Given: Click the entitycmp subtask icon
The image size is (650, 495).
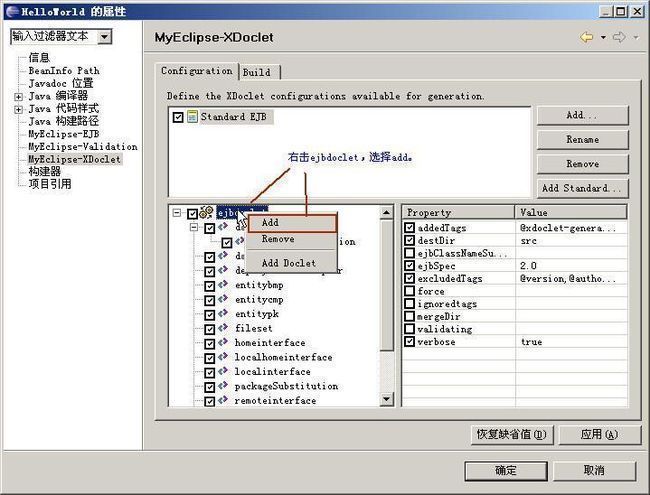Looking at the screenshot, I should [x=223, y=299].
